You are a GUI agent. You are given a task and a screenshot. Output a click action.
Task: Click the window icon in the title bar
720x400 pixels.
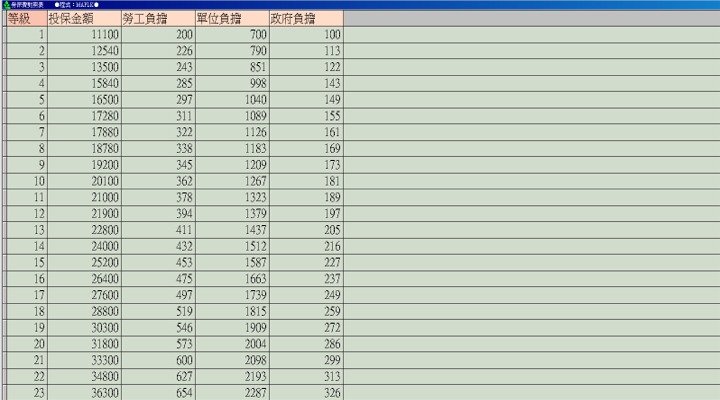pyautogui.click(x=4, y=4)
